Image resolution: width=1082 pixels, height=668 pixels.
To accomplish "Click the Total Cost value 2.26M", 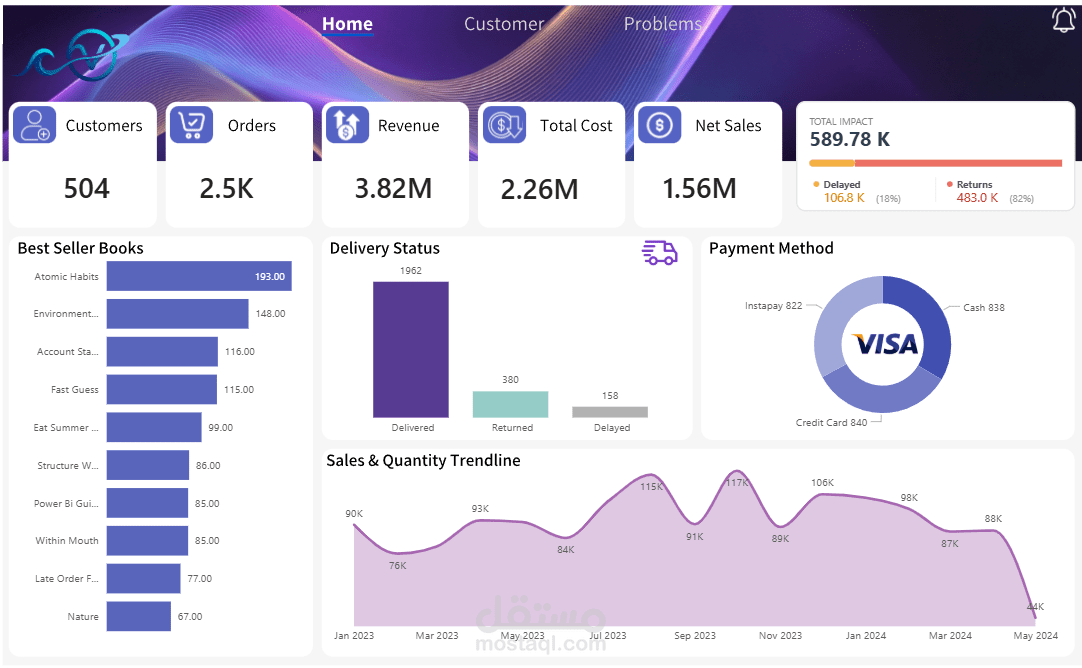I will [x=540, y=189].
